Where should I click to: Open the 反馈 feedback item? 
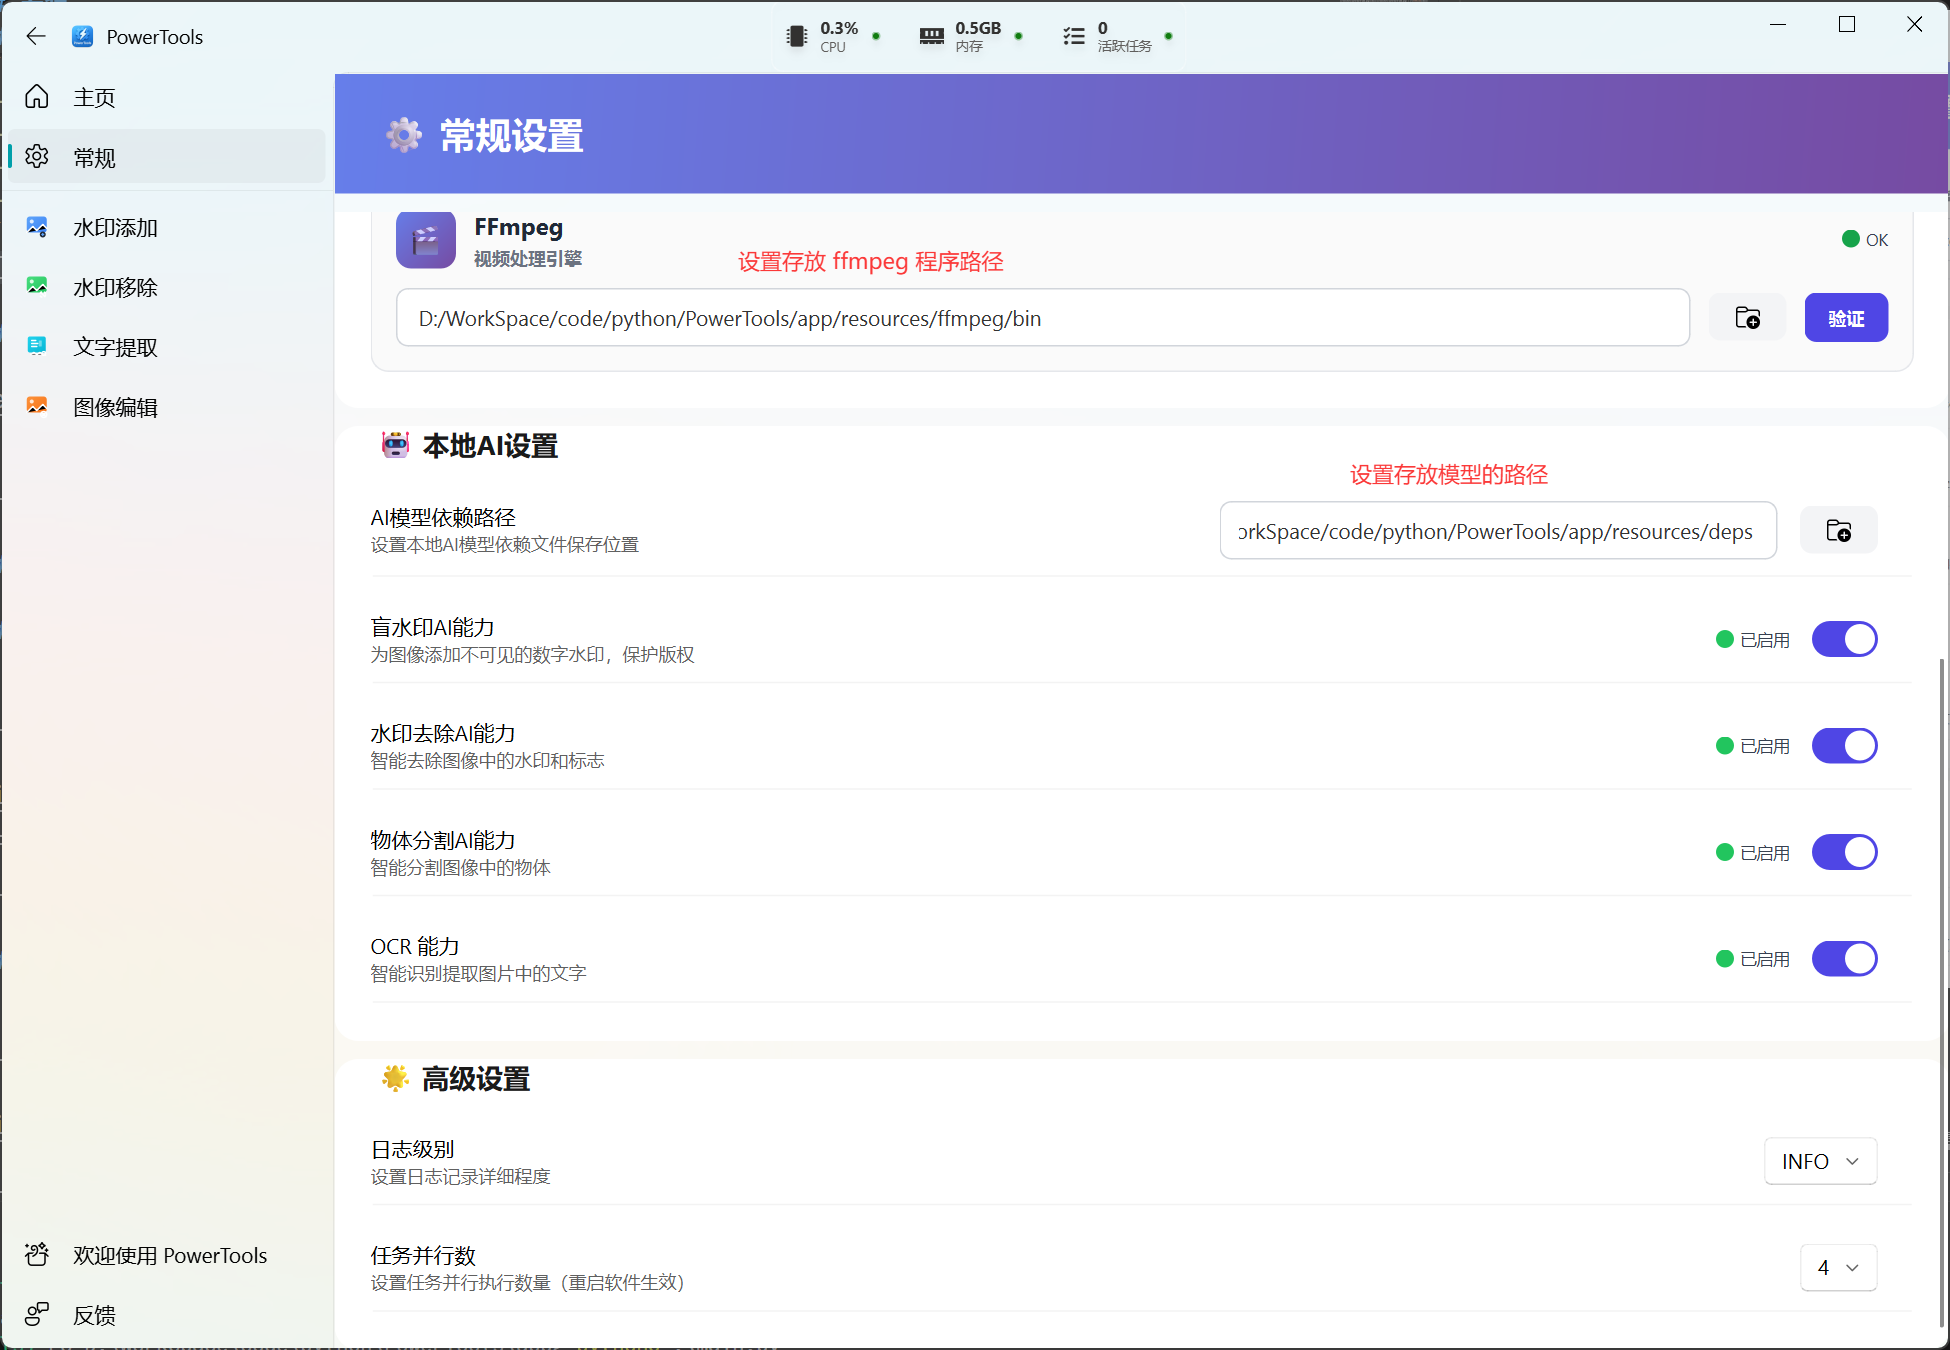[166, 1315]
